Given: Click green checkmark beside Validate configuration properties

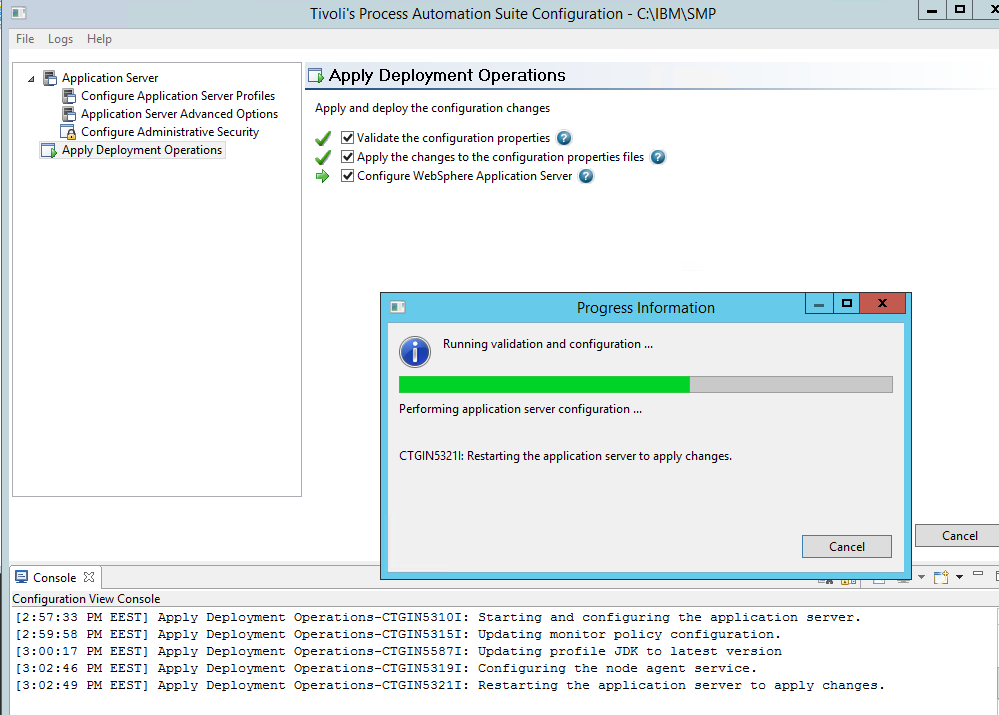Looking at the screenshot, I should tap(323, 138).
